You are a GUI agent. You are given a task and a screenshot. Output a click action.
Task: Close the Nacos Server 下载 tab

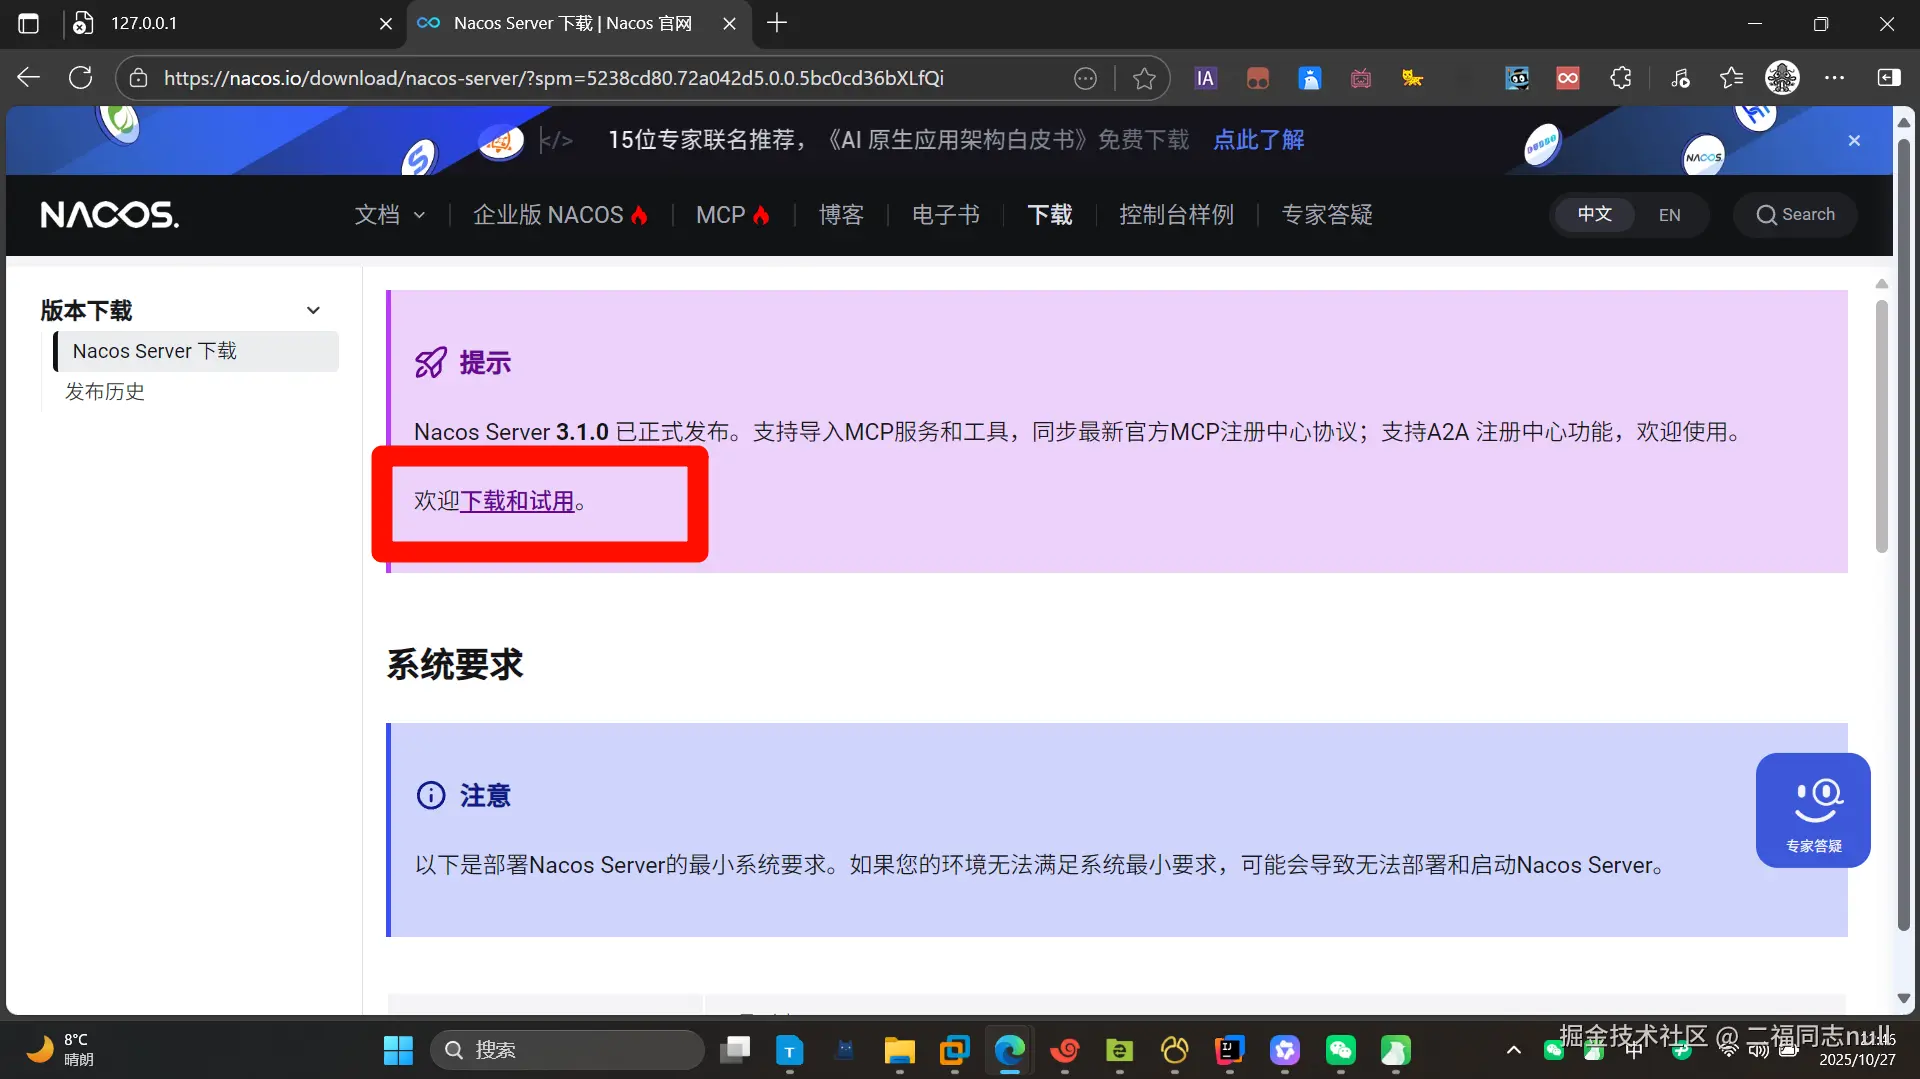(730, 23)
